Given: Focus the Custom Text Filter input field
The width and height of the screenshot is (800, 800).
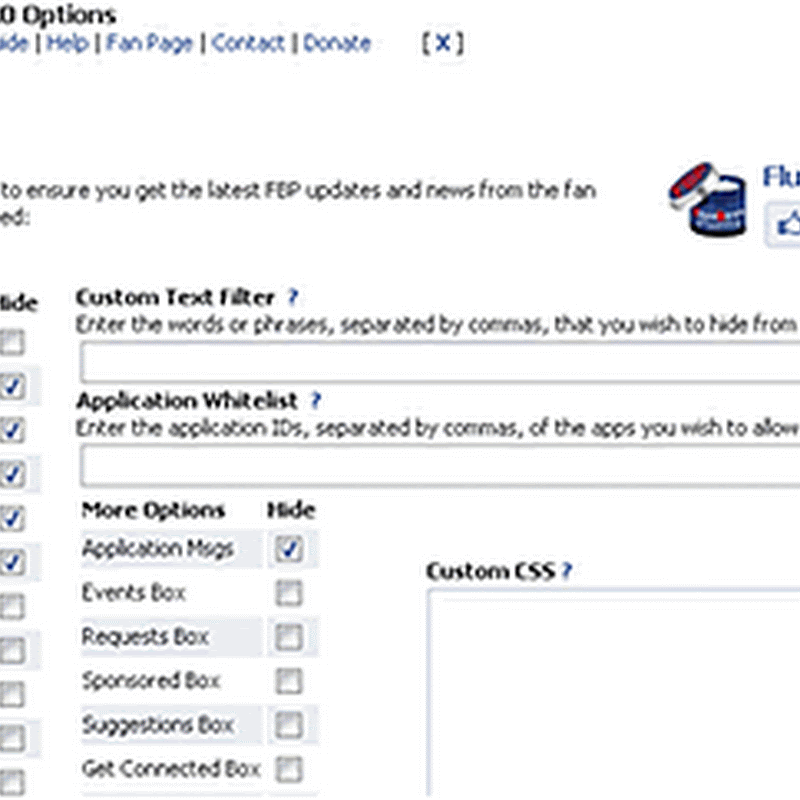Looking at the screenshot, I should (x=440, y=361).
